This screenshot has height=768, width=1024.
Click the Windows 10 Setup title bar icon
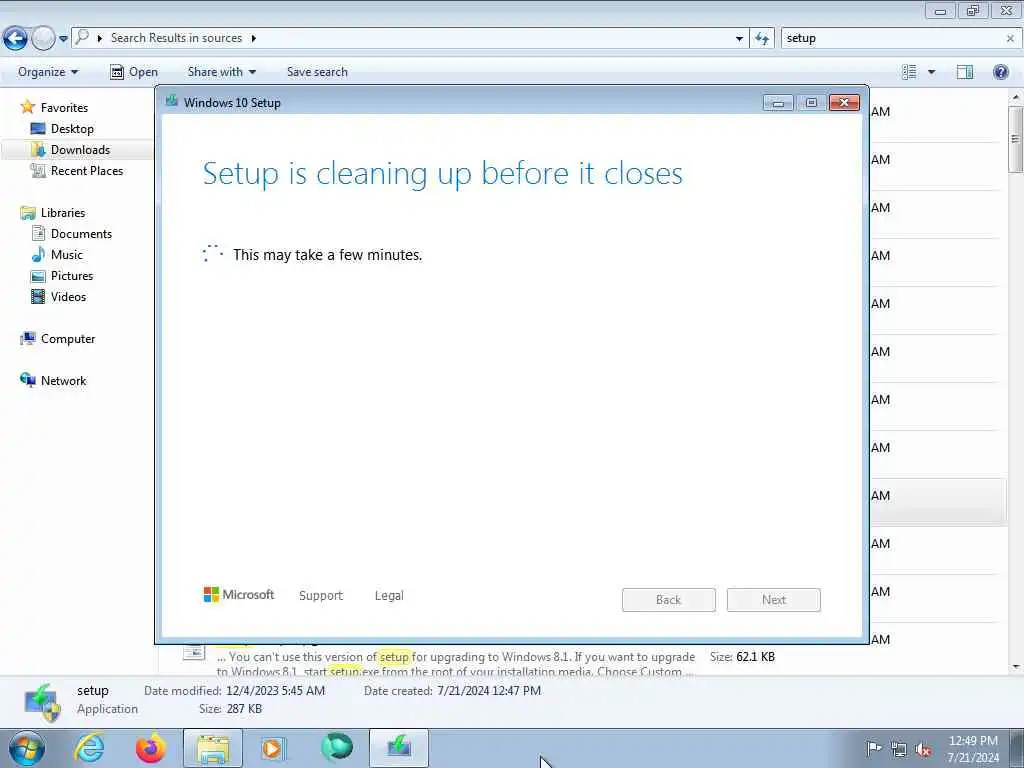tap(172, 101)
